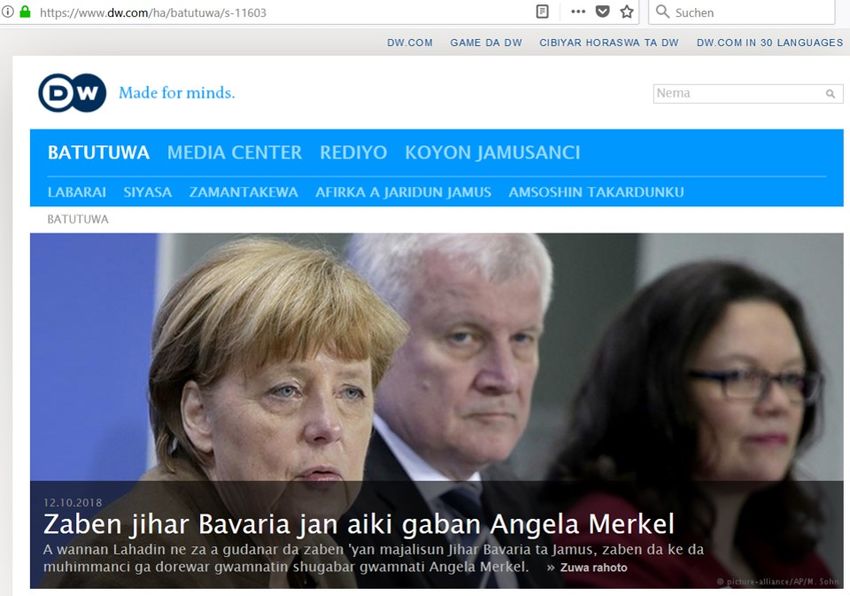Click the browser URL address field
Viewport: 850px width, 596px height.
coord(280,13)
